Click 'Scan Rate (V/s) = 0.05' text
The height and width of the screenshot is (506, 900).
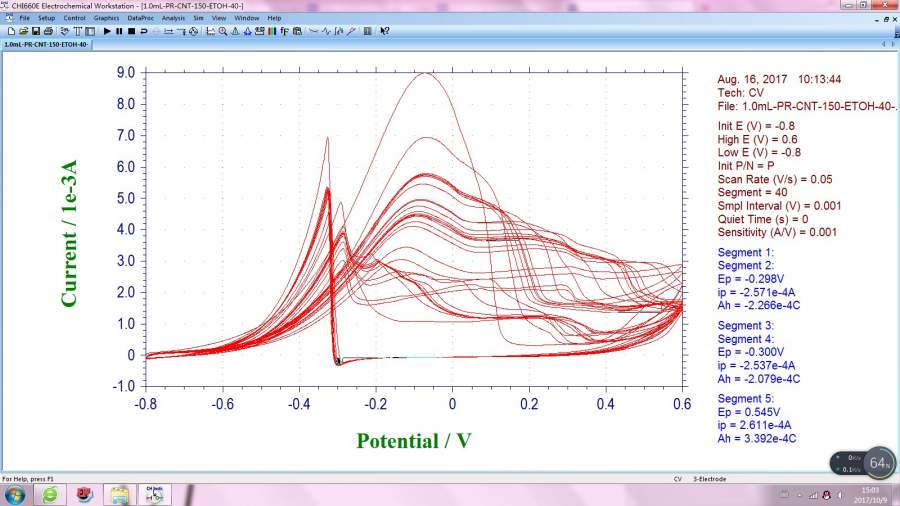click(x=775, y=179)
